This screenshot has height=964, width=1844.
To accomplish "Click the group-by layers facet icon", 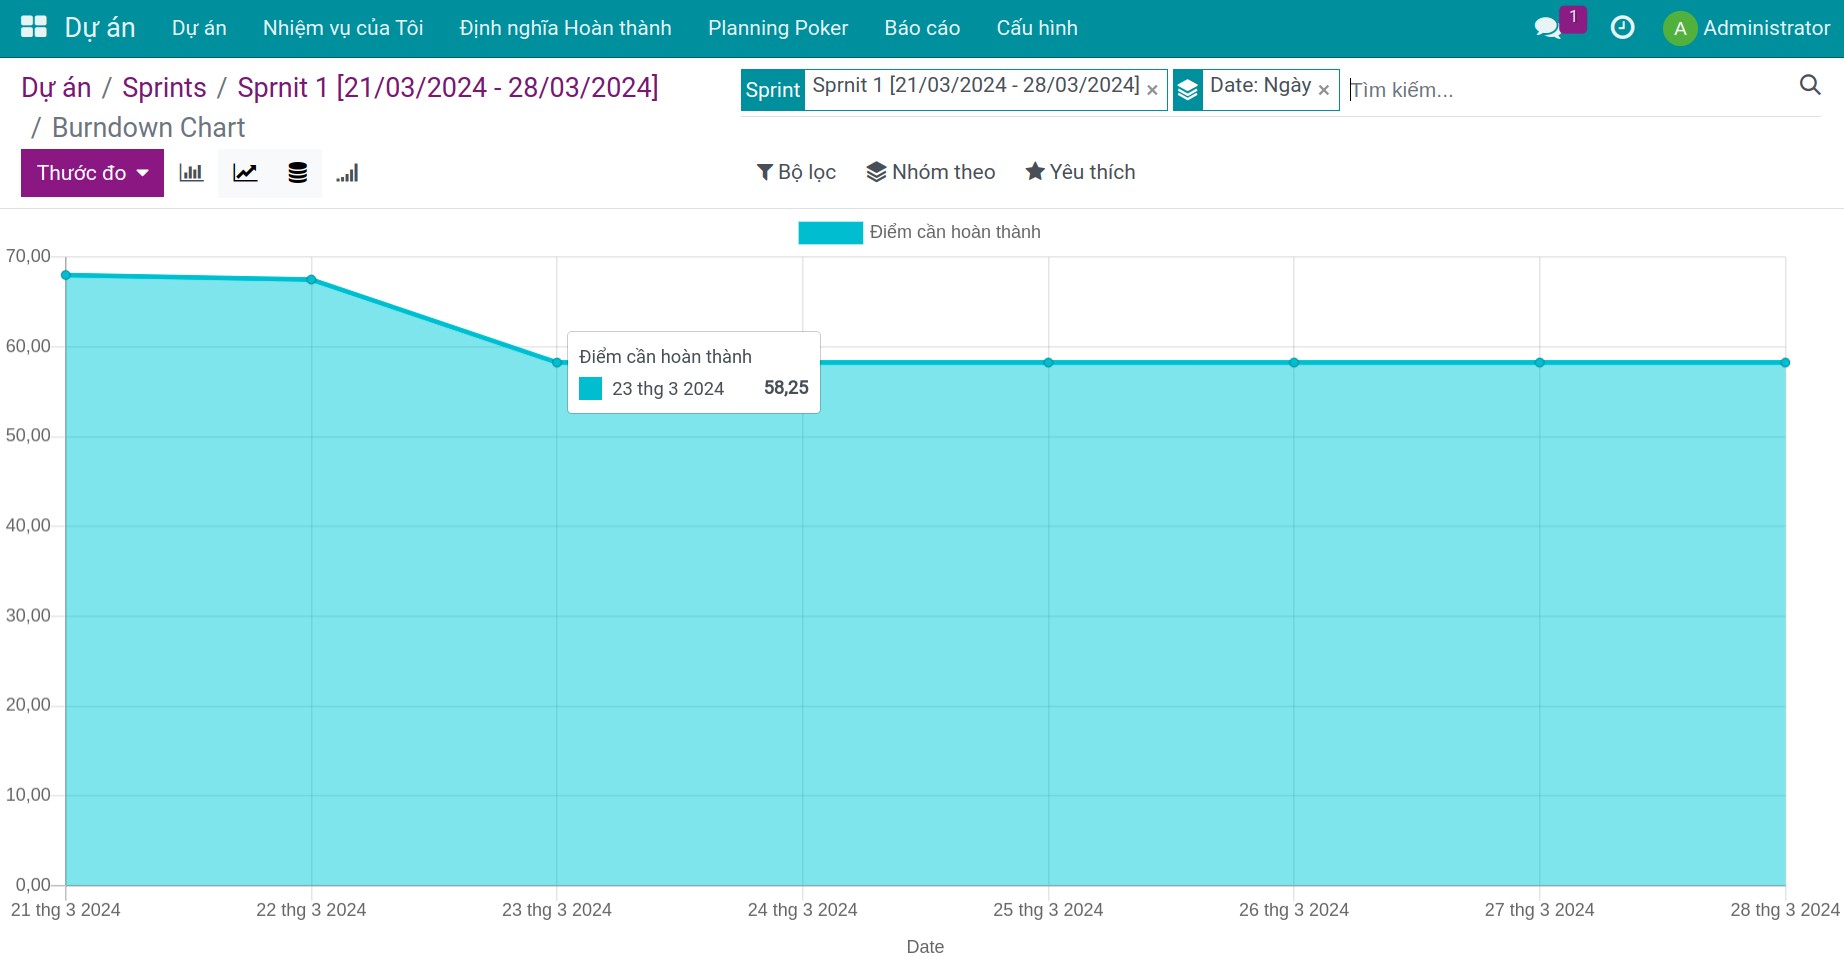I will tap(1187, 90).
